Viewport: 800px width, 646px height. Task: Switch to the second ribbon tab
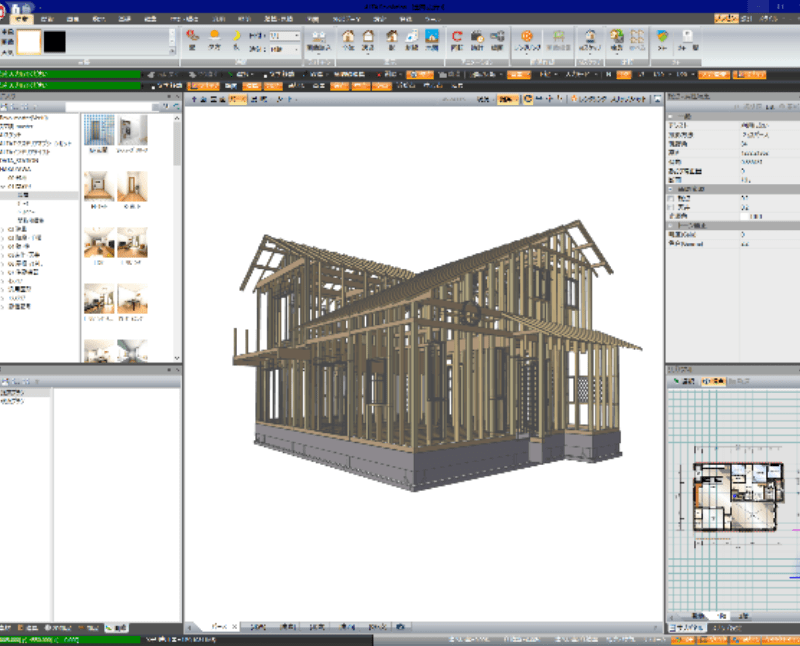click(46, 19)
